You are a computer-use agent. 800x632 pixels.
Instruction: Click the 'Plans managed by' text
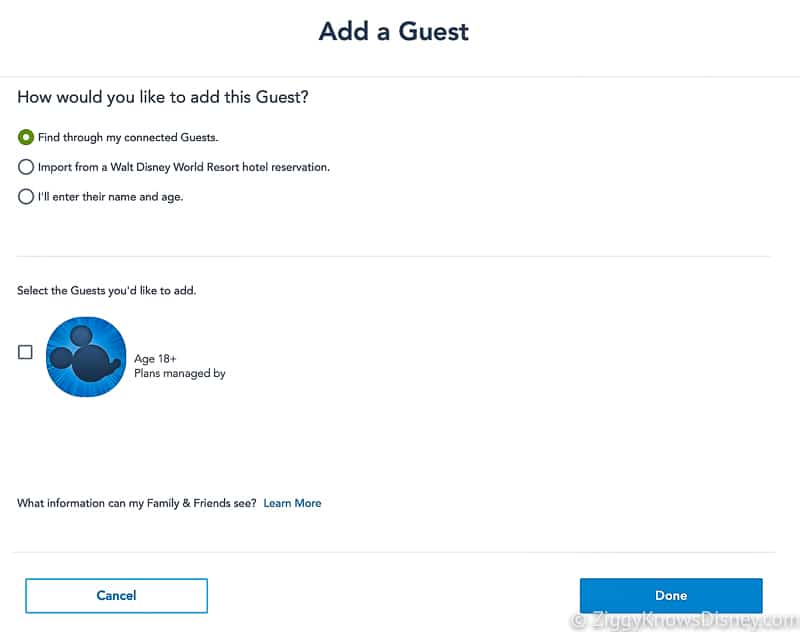point(180,373)
